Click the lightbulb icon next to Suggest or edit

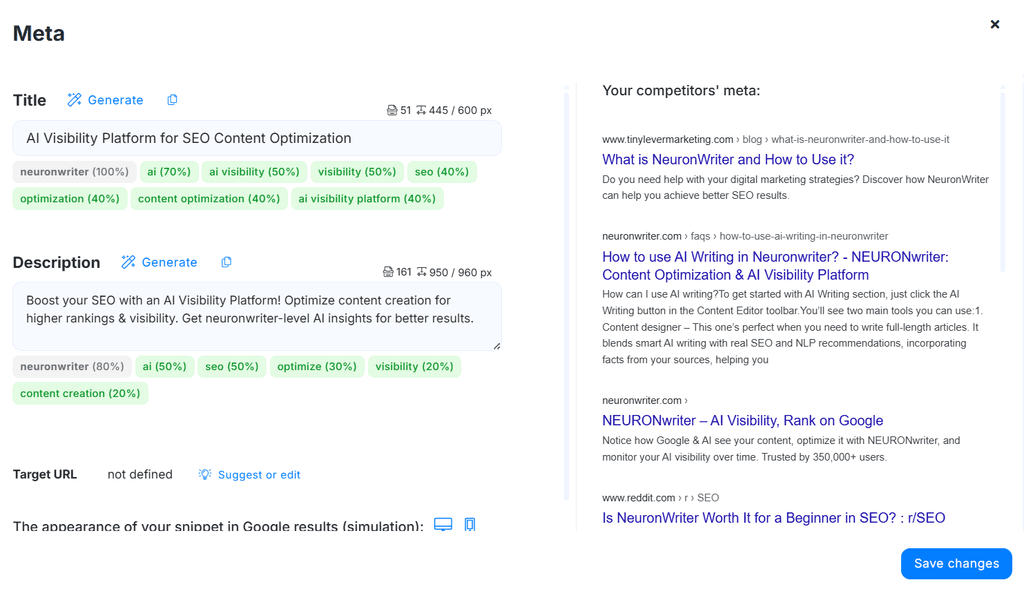pos(205,474)
